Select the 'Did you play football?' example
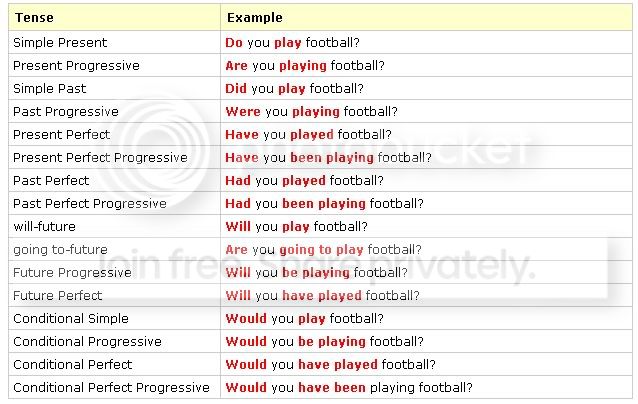Image resolution: width=638 pixels, height=404 pixels. pos(294,89)
